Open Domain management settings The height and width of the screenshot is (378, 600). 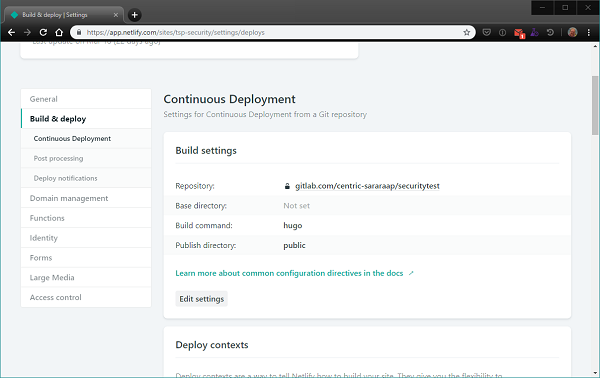[86, 198]
